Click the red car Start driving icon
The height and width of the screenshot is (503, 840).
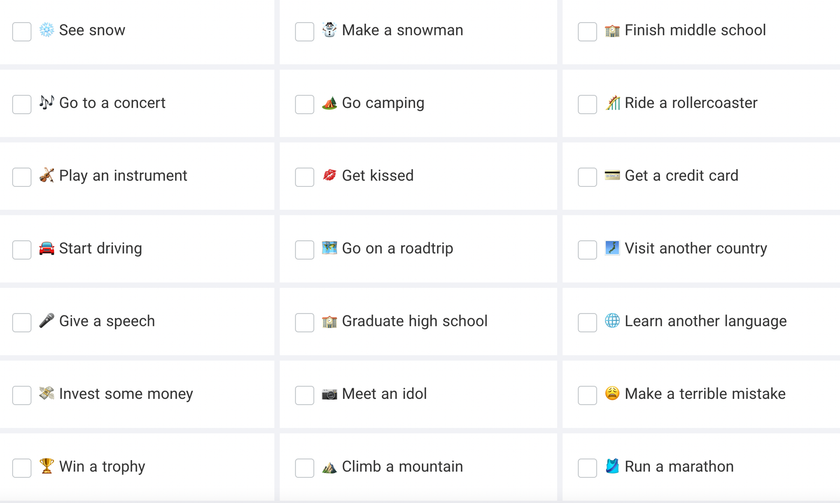pos(47,248)
